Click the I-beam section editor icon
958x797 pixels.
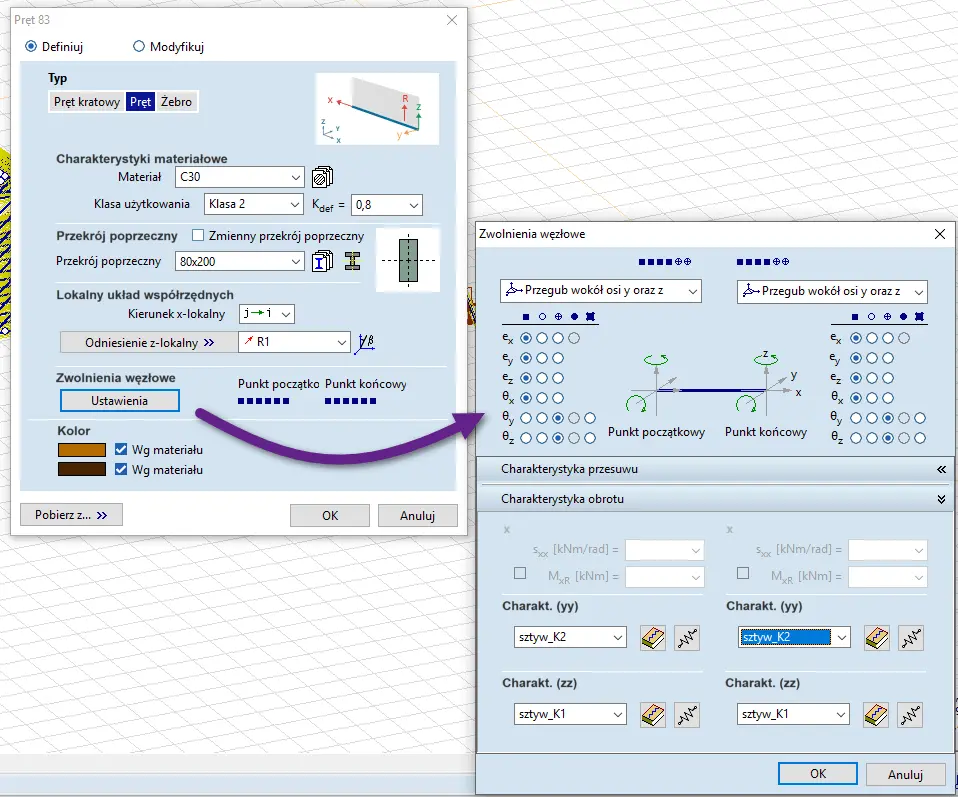click(x=352, y=261)
